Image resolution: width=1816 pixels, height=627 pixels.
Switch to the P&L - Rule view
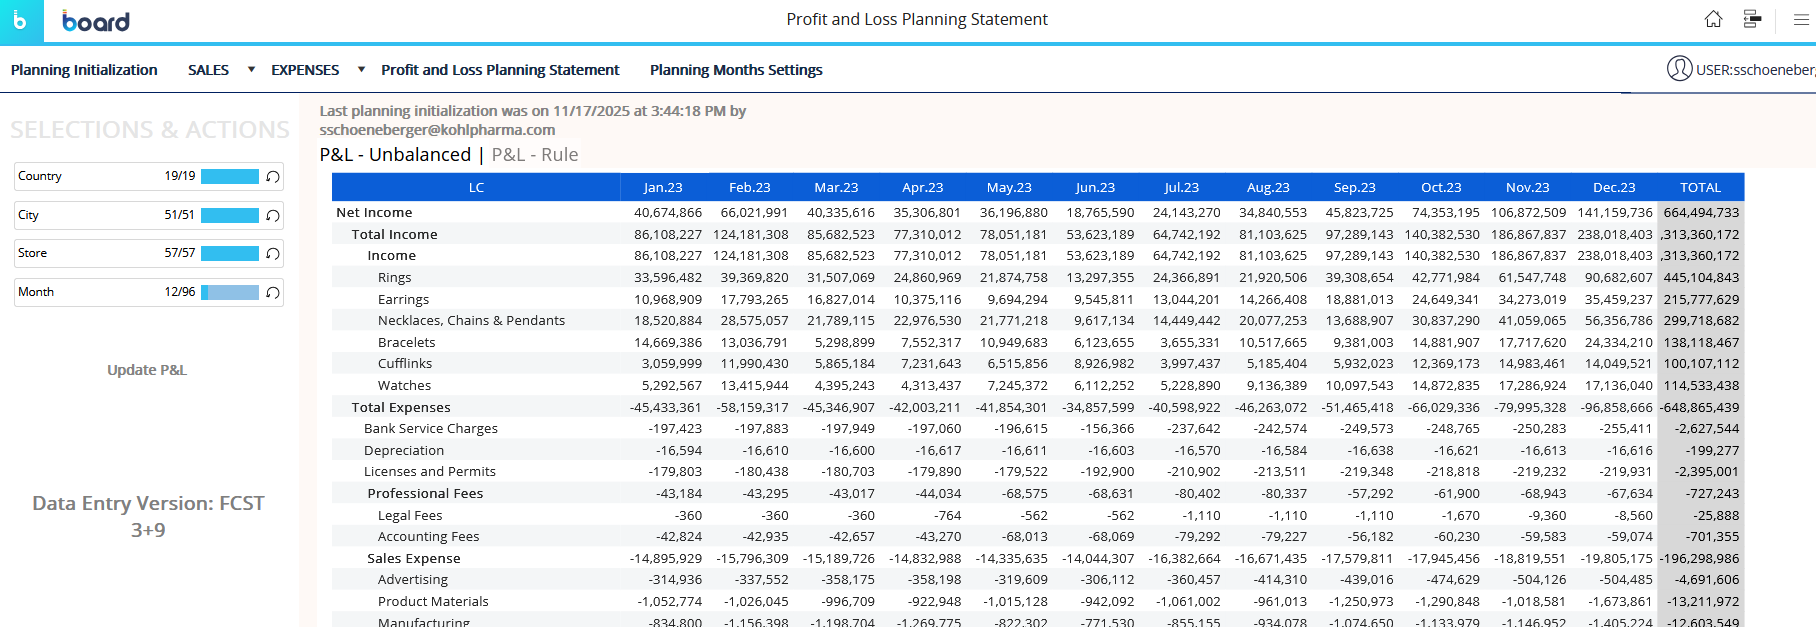coord(534,155)
